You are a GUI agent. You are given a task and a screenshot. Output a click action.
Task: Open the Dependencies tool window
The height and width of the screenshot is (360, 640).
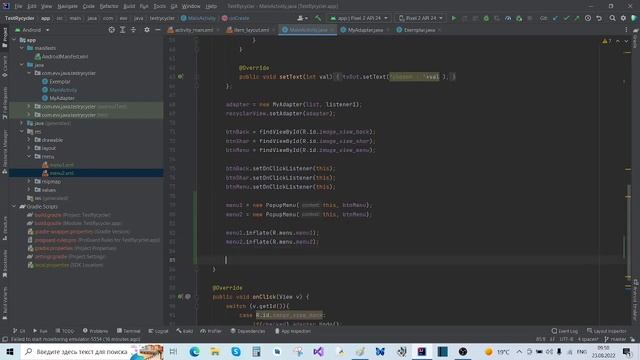[248, 331]
